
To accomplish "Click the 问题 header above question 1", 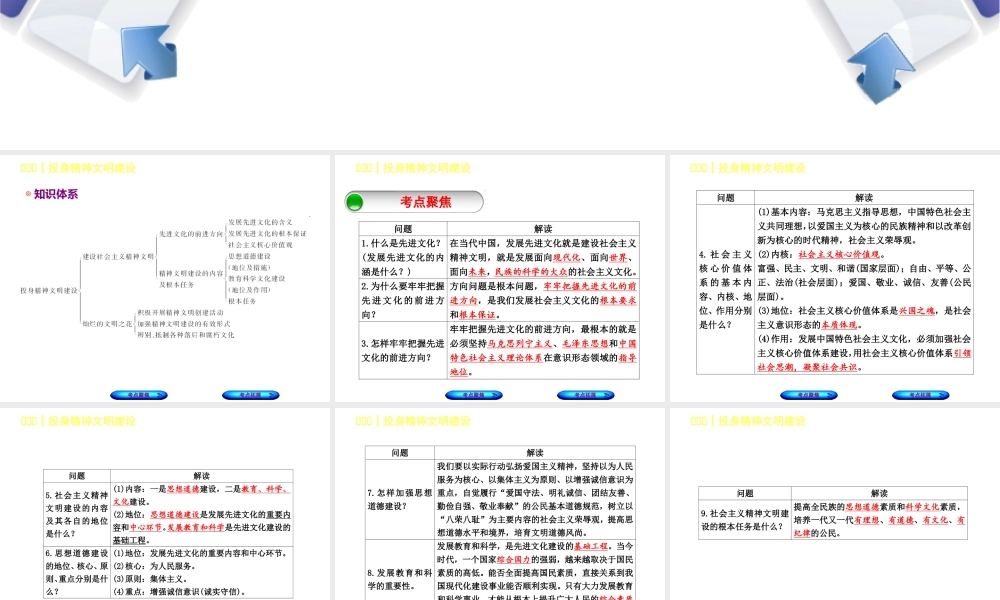I will click(x=403, y=229).
